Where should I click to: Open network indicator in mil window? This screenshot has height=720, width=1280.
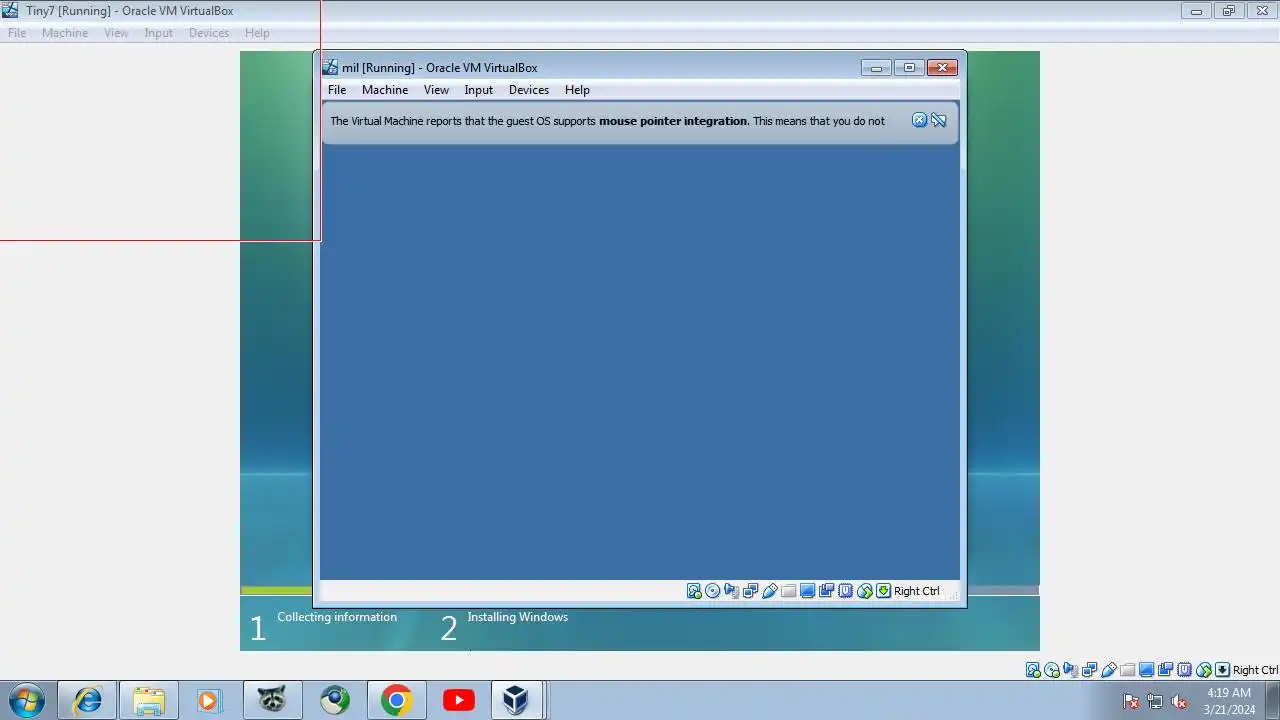751,591
